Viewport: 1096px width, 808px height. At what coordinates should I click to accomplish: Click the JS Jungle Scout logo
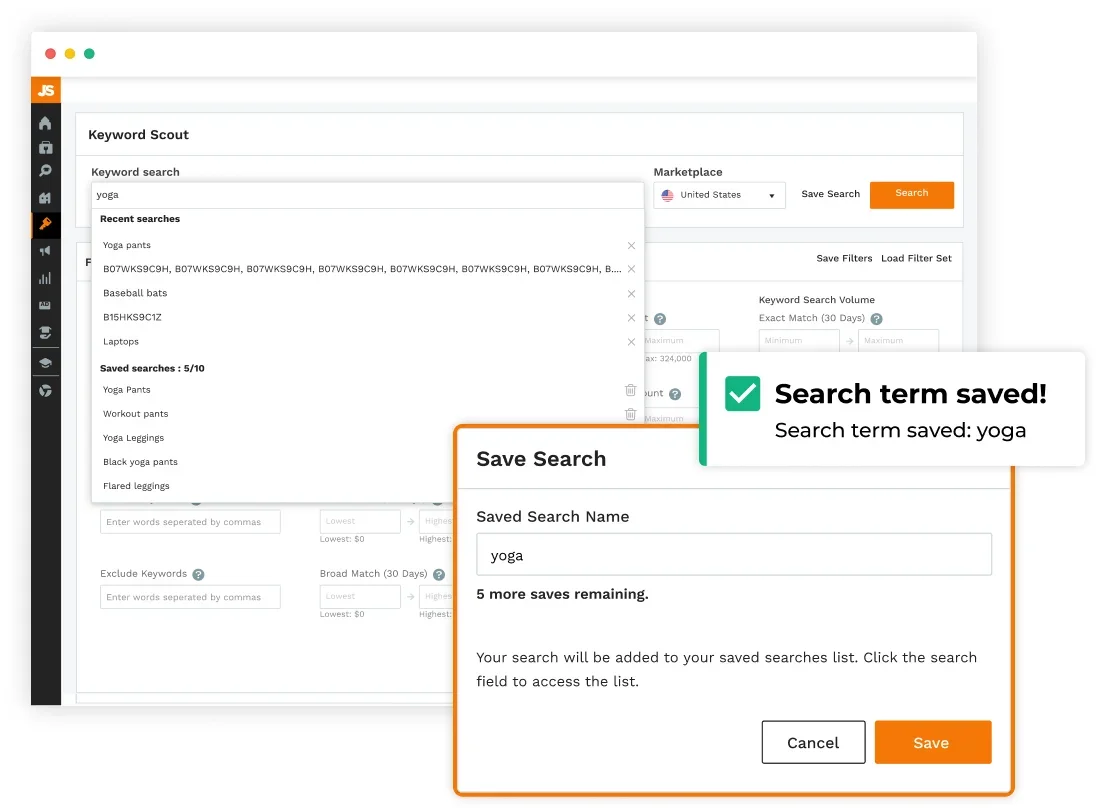click(x=46, y=90)
